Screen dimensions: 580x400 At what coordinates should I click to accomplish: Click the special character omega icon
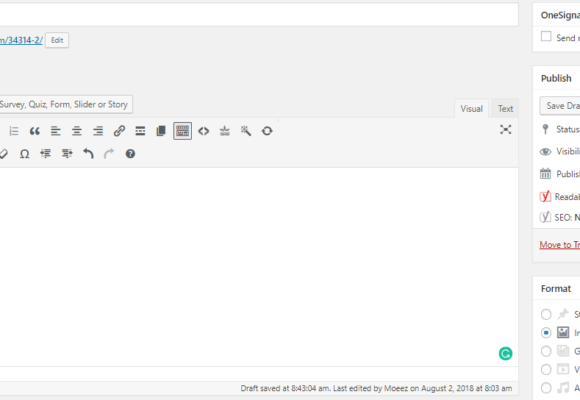[x=24, y=154]
